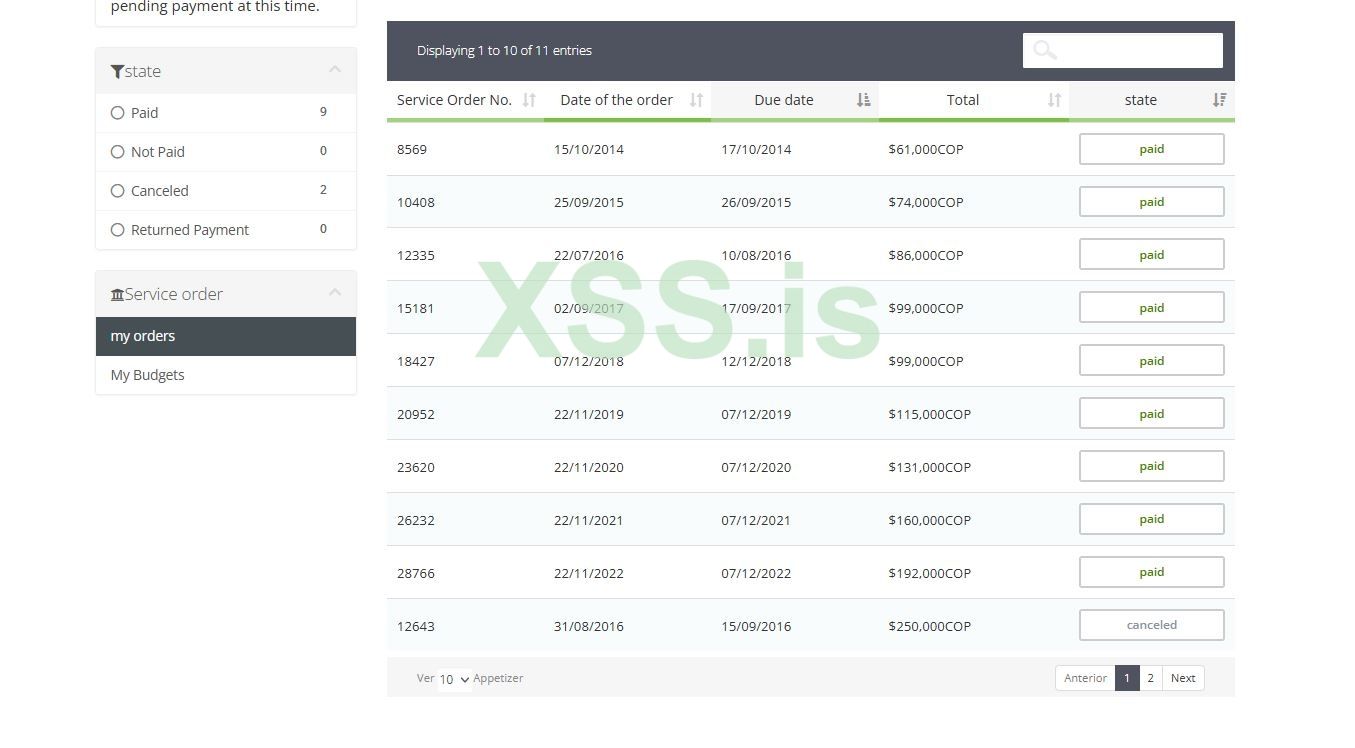
Task: Click the total $131,000COP
Action: point(930,468)
